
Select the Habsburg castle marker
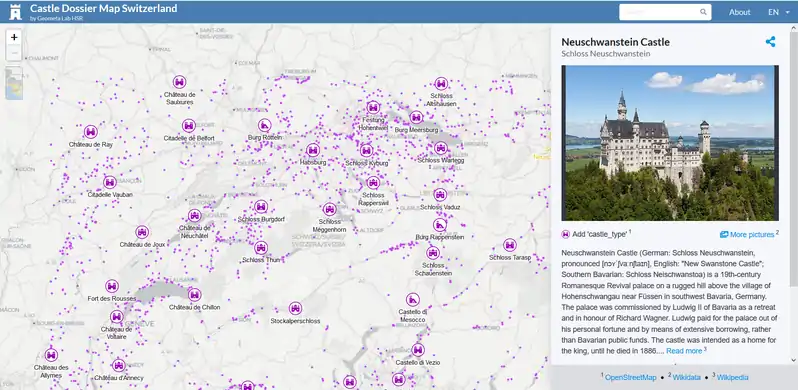(313, 150)
